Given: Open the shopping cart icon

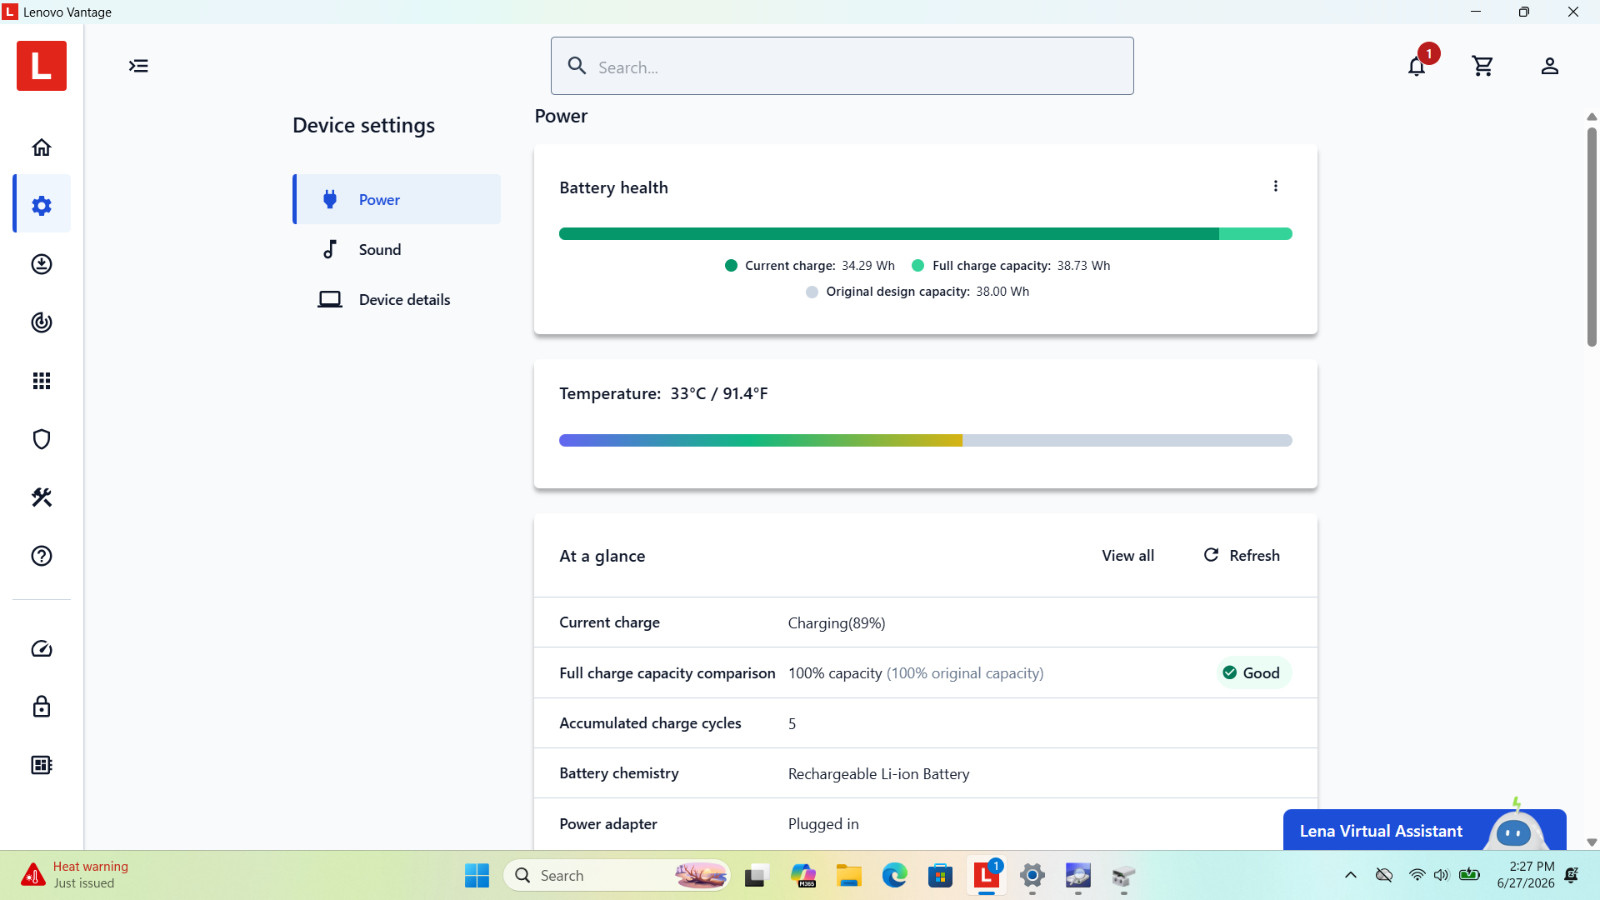Looking at the screenshot, I should pyautogui.click(x=1483, y=66).
